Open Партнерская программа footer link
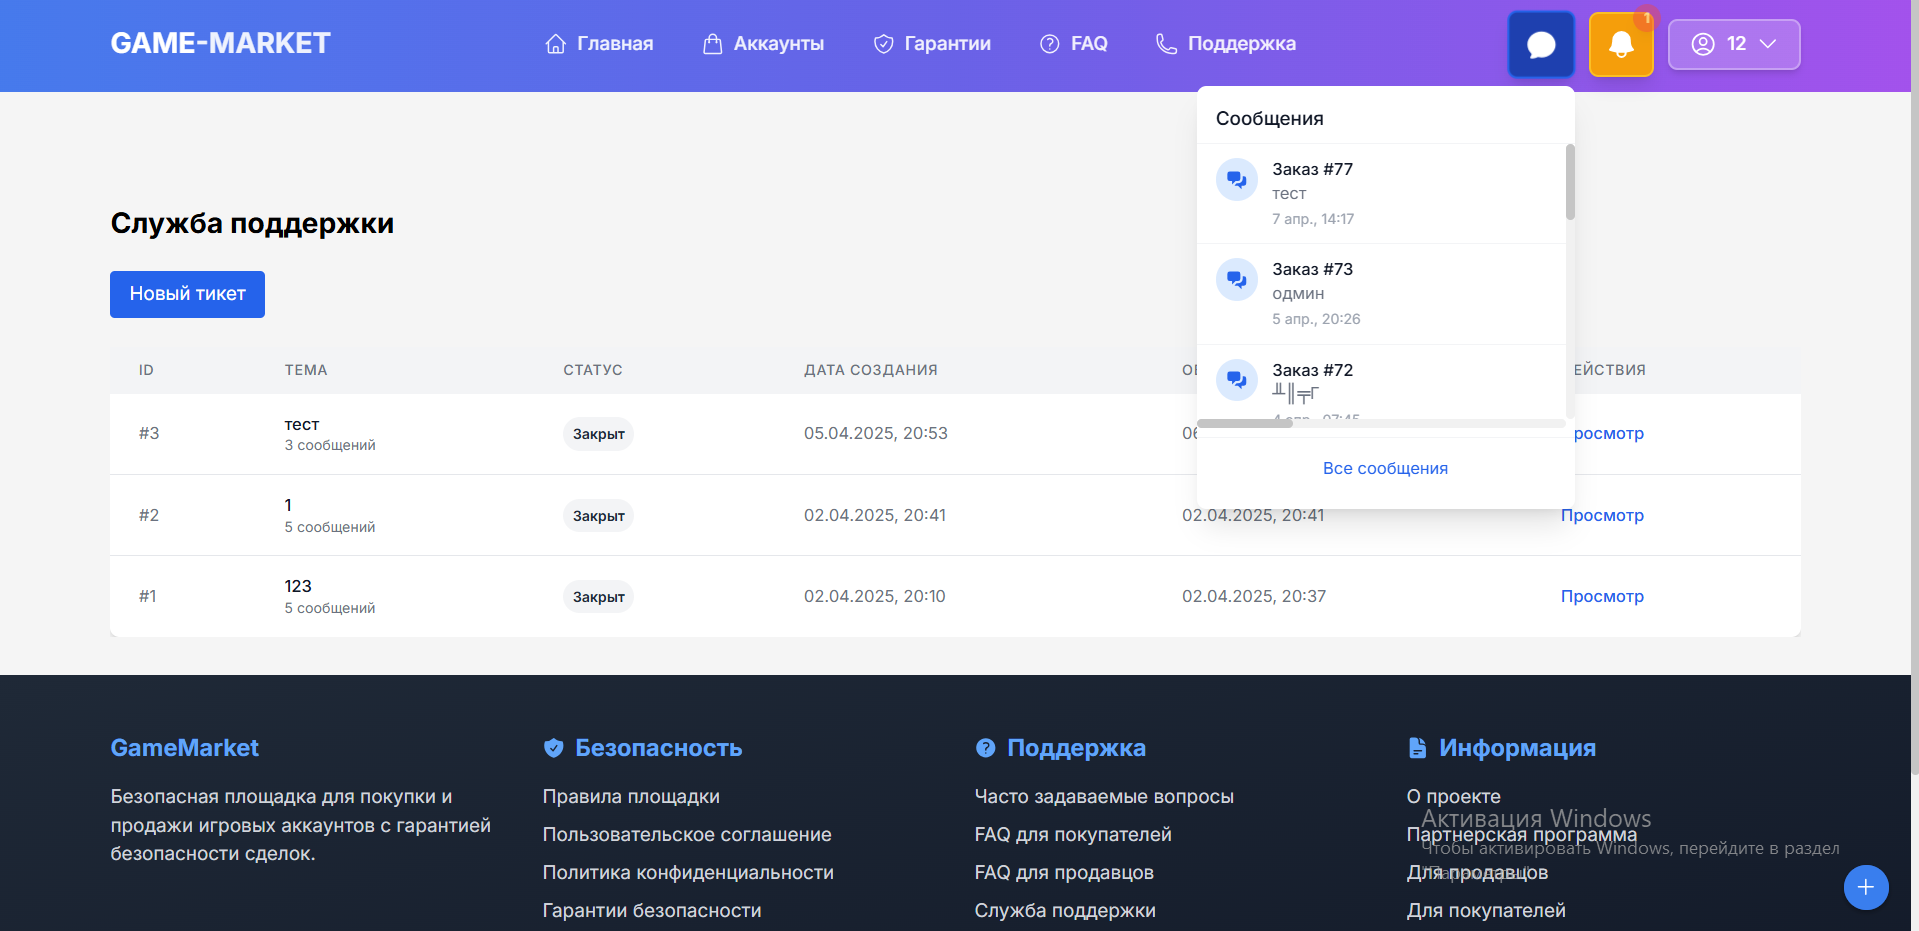Viewport: 1919px width, 931px height. [x=1521, y=834]
